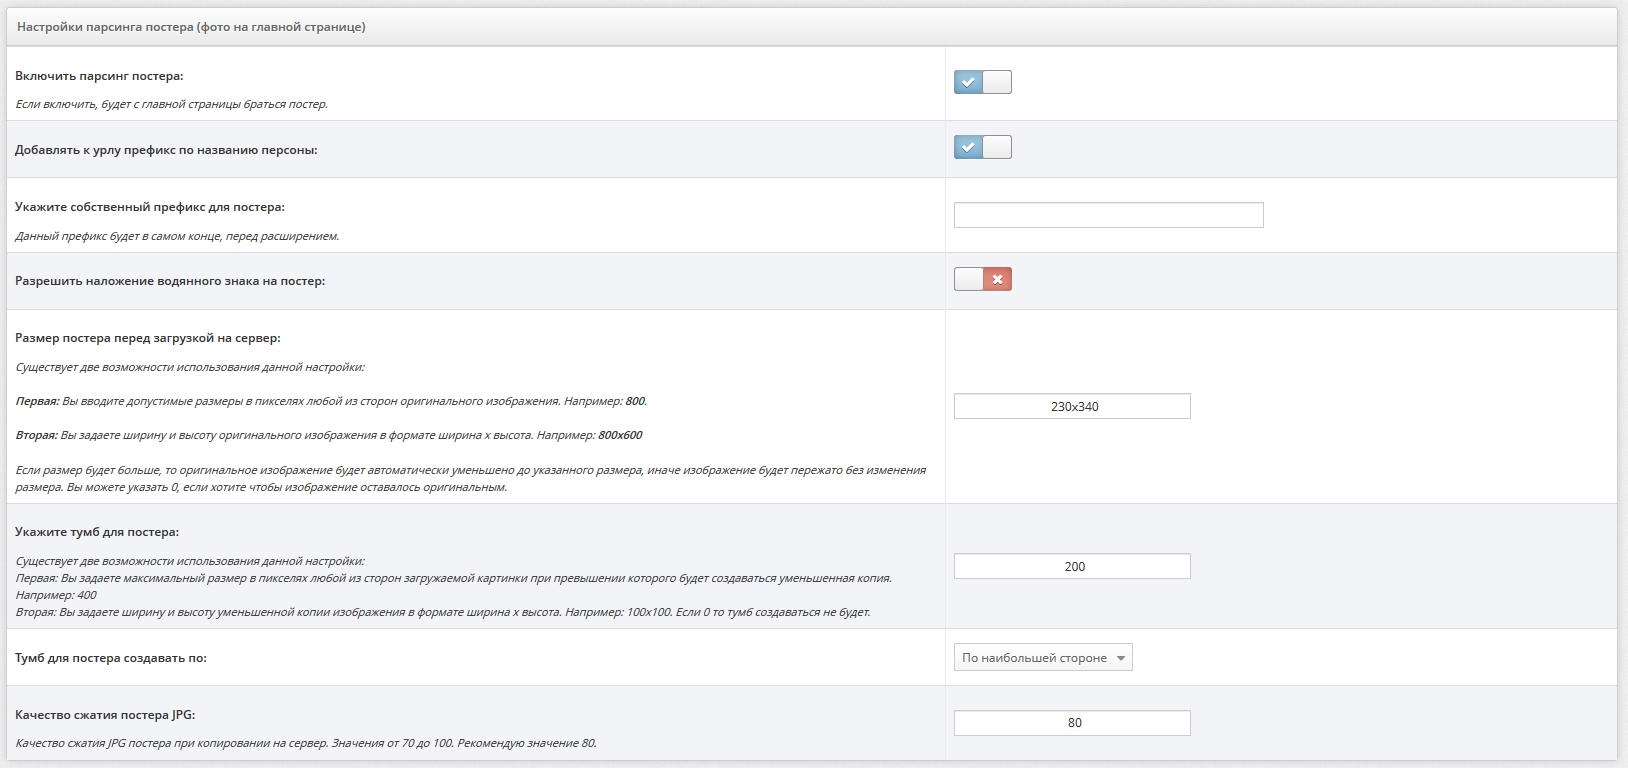Toggle the 'Включить парсинг постера' switch
1628x768 pixels.
(x=983, y=82)
